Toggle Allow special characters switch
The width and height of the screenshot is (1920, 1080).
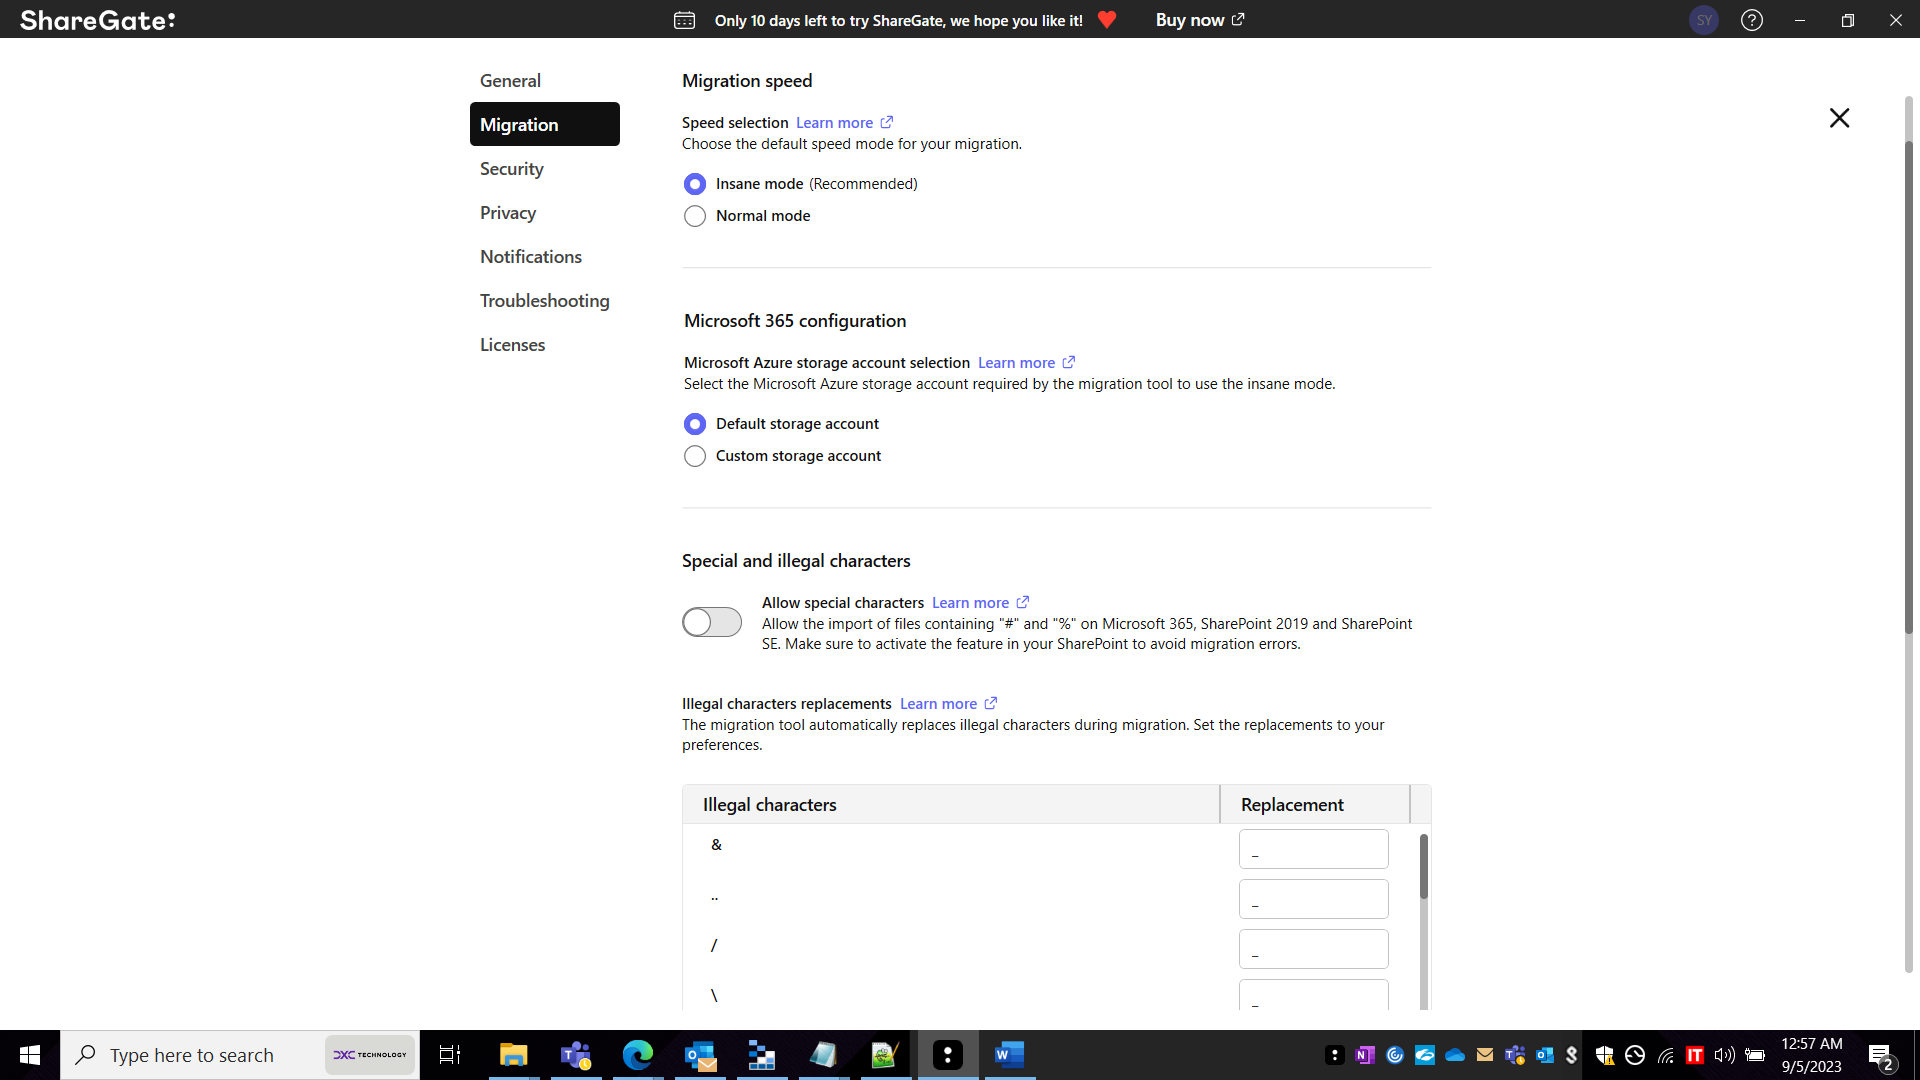tap(712, 622)
